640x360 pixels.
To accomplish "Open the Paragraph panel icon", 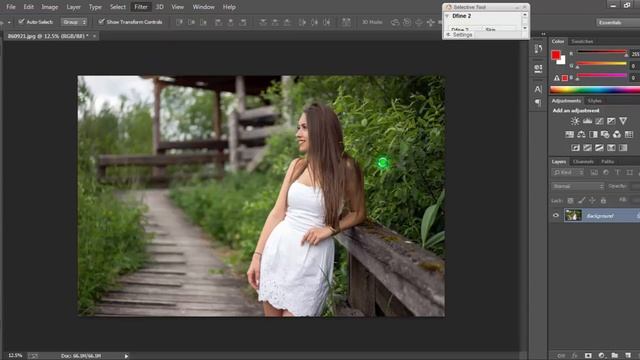I will (x=538, y=102).
